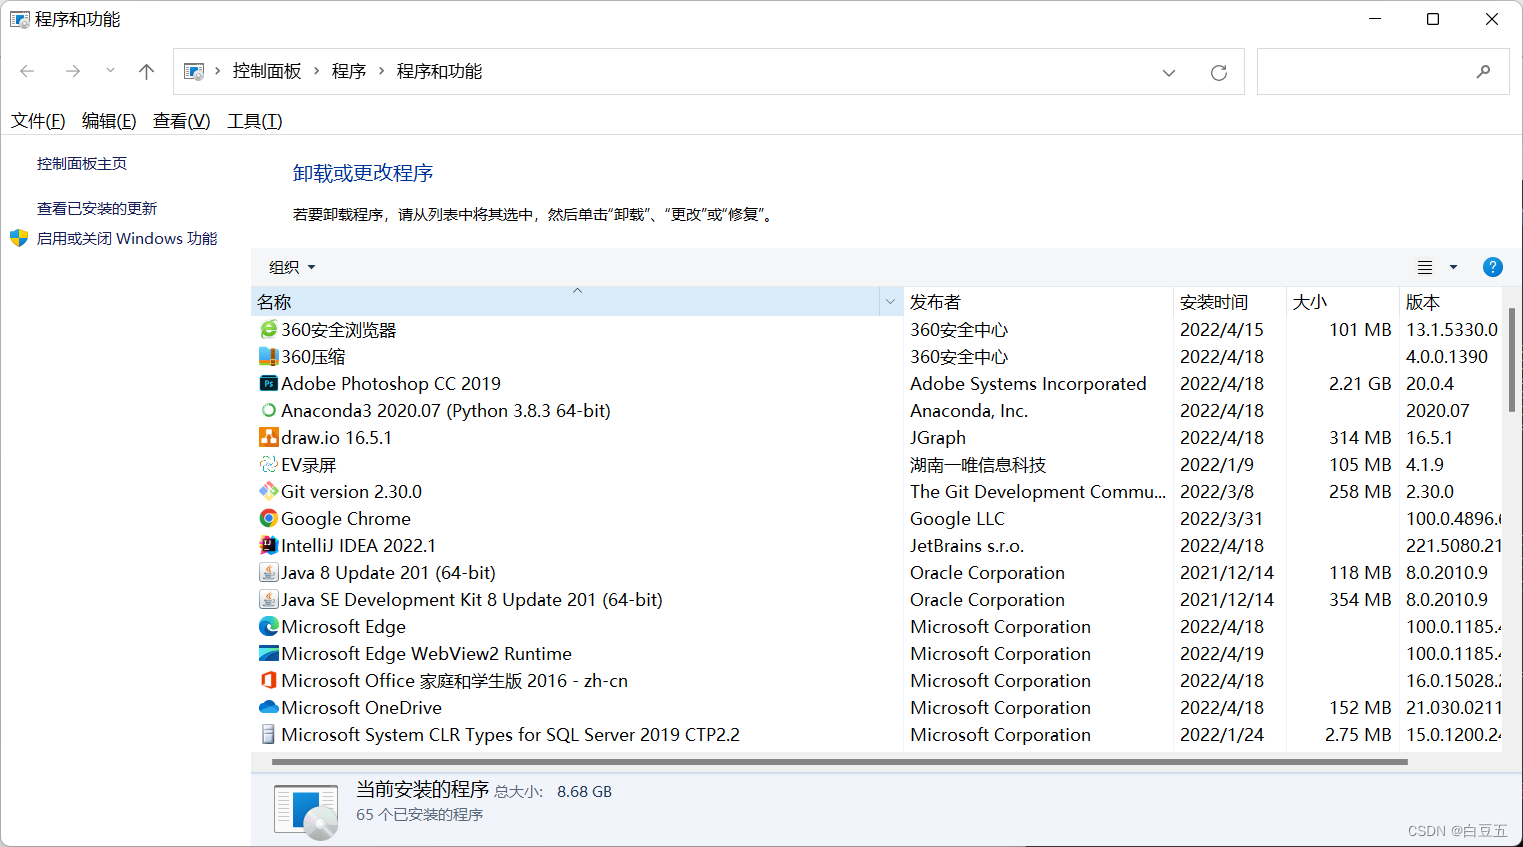
Task: Expand the address bar history dropdown
Action: [1169, 72]
